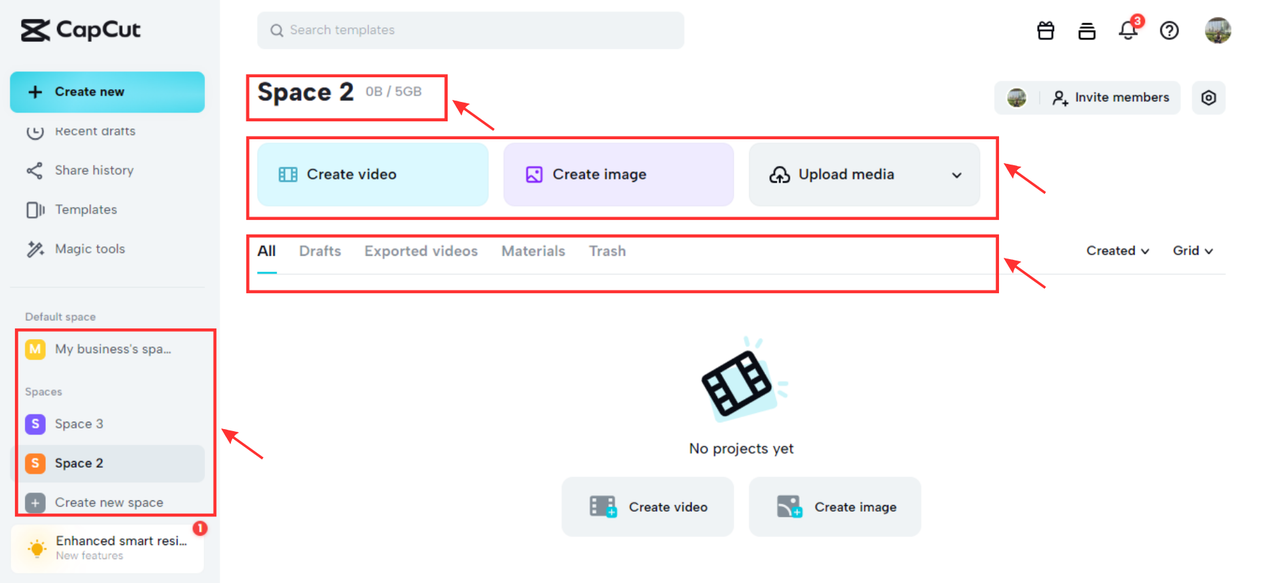
Task: Click Create new space
Action: 107,503
